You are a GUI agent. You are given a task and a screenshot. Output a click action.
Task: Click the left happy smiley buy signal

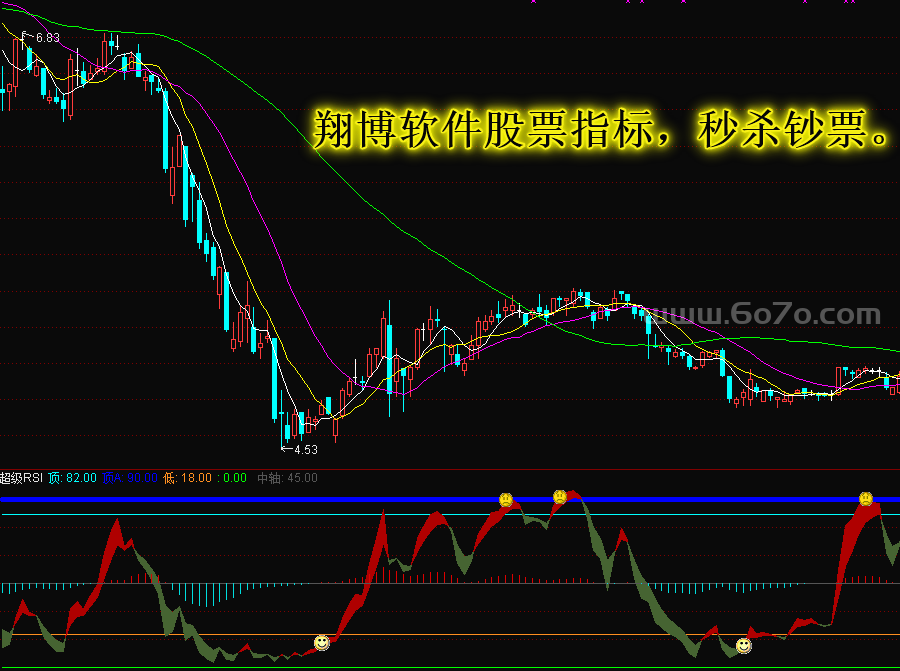[x=321, y=642]
